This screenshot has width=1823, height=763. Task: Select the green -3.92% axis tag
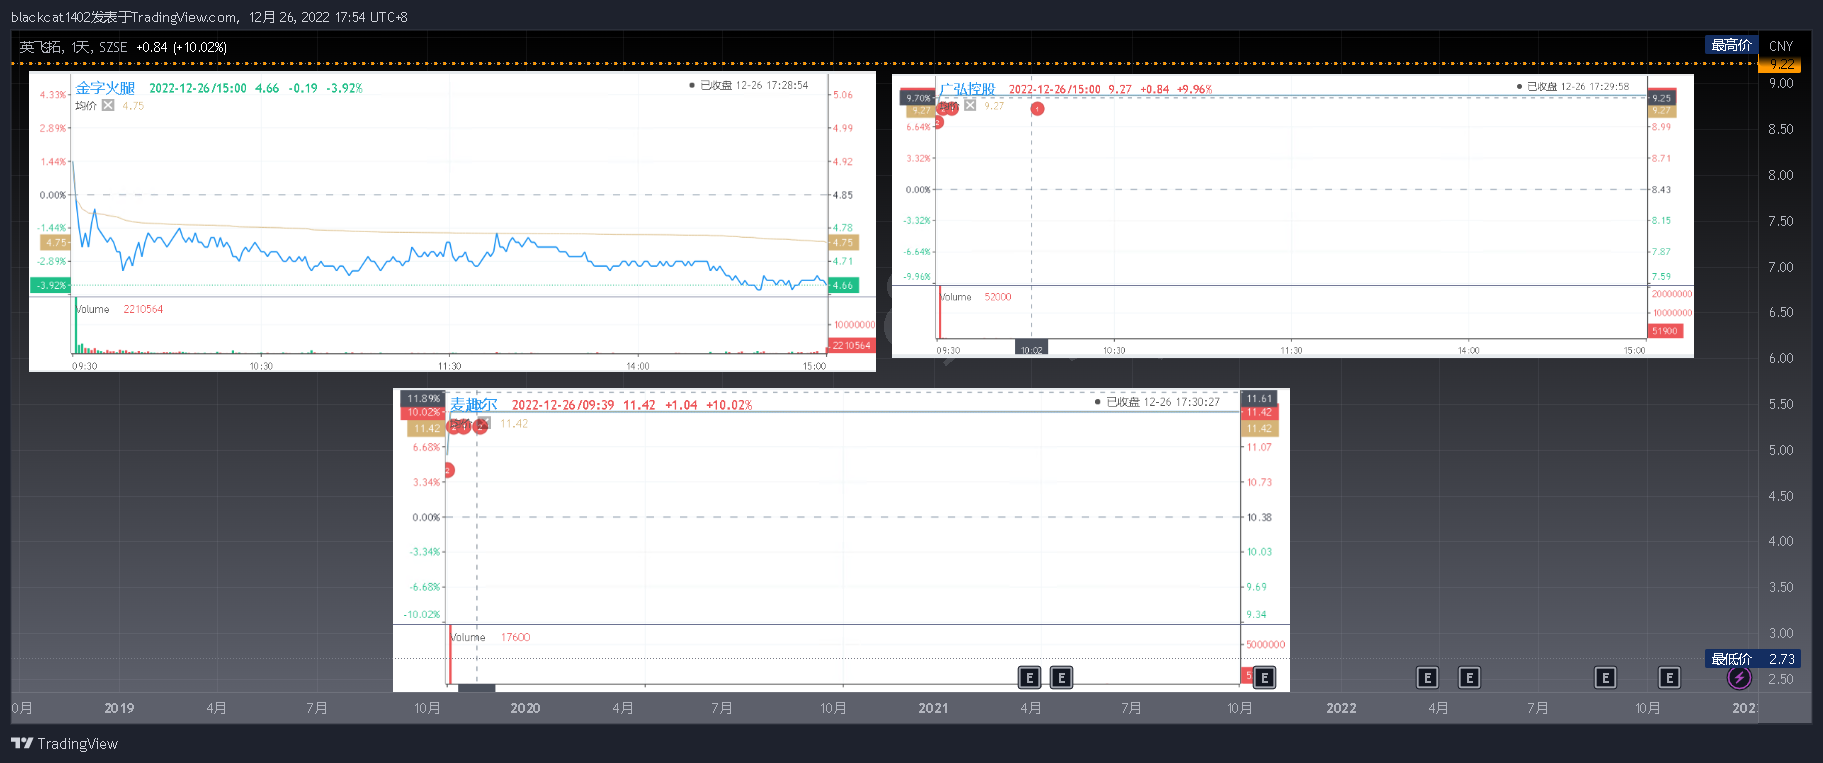50,285
